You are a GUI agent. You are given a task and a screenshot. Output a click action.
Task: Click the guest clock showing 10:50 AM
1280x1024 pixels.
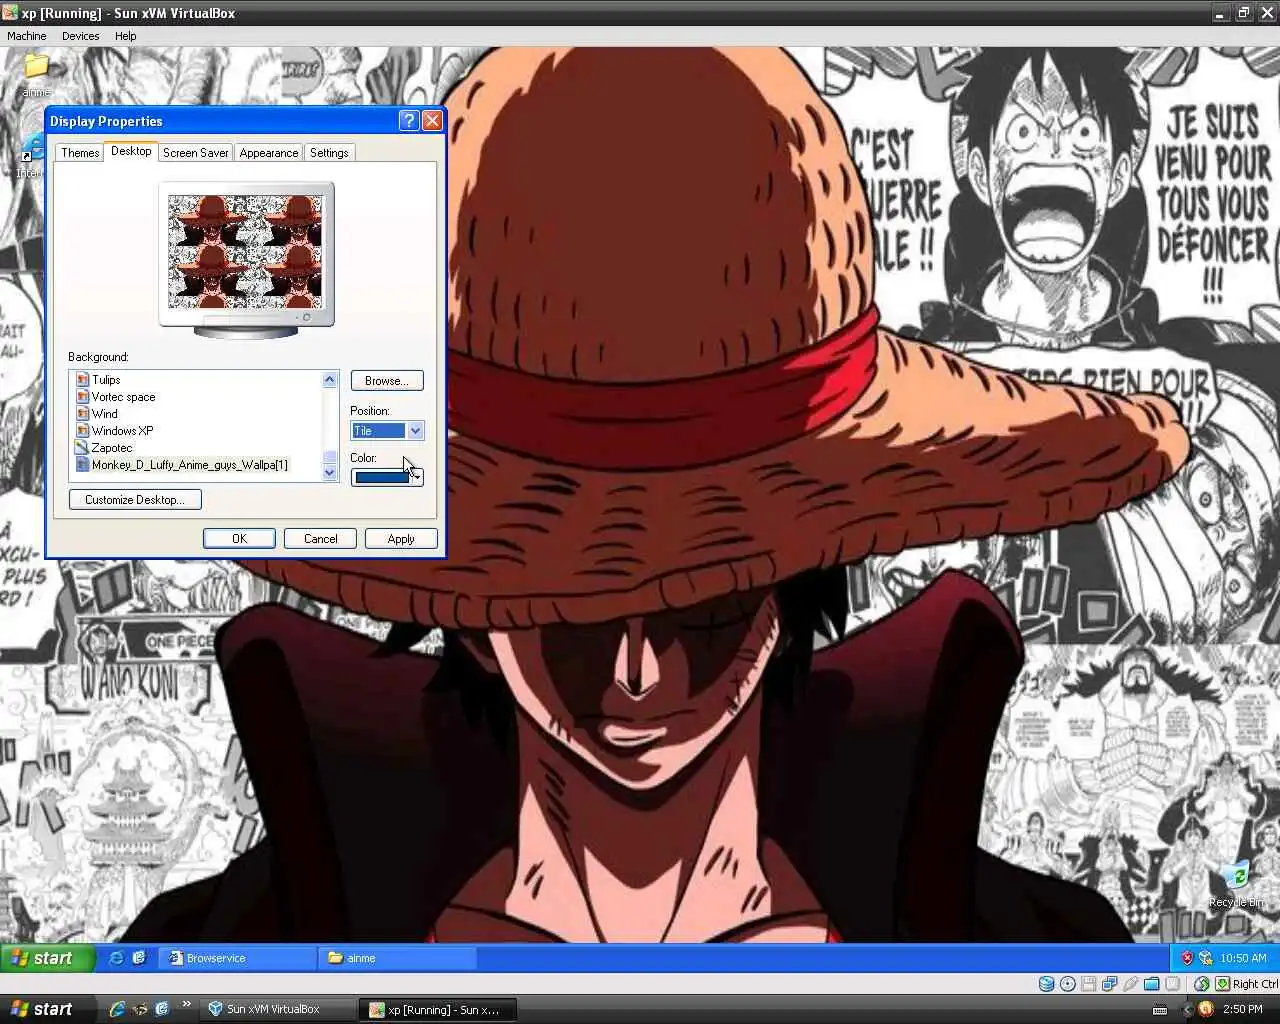1243,958
